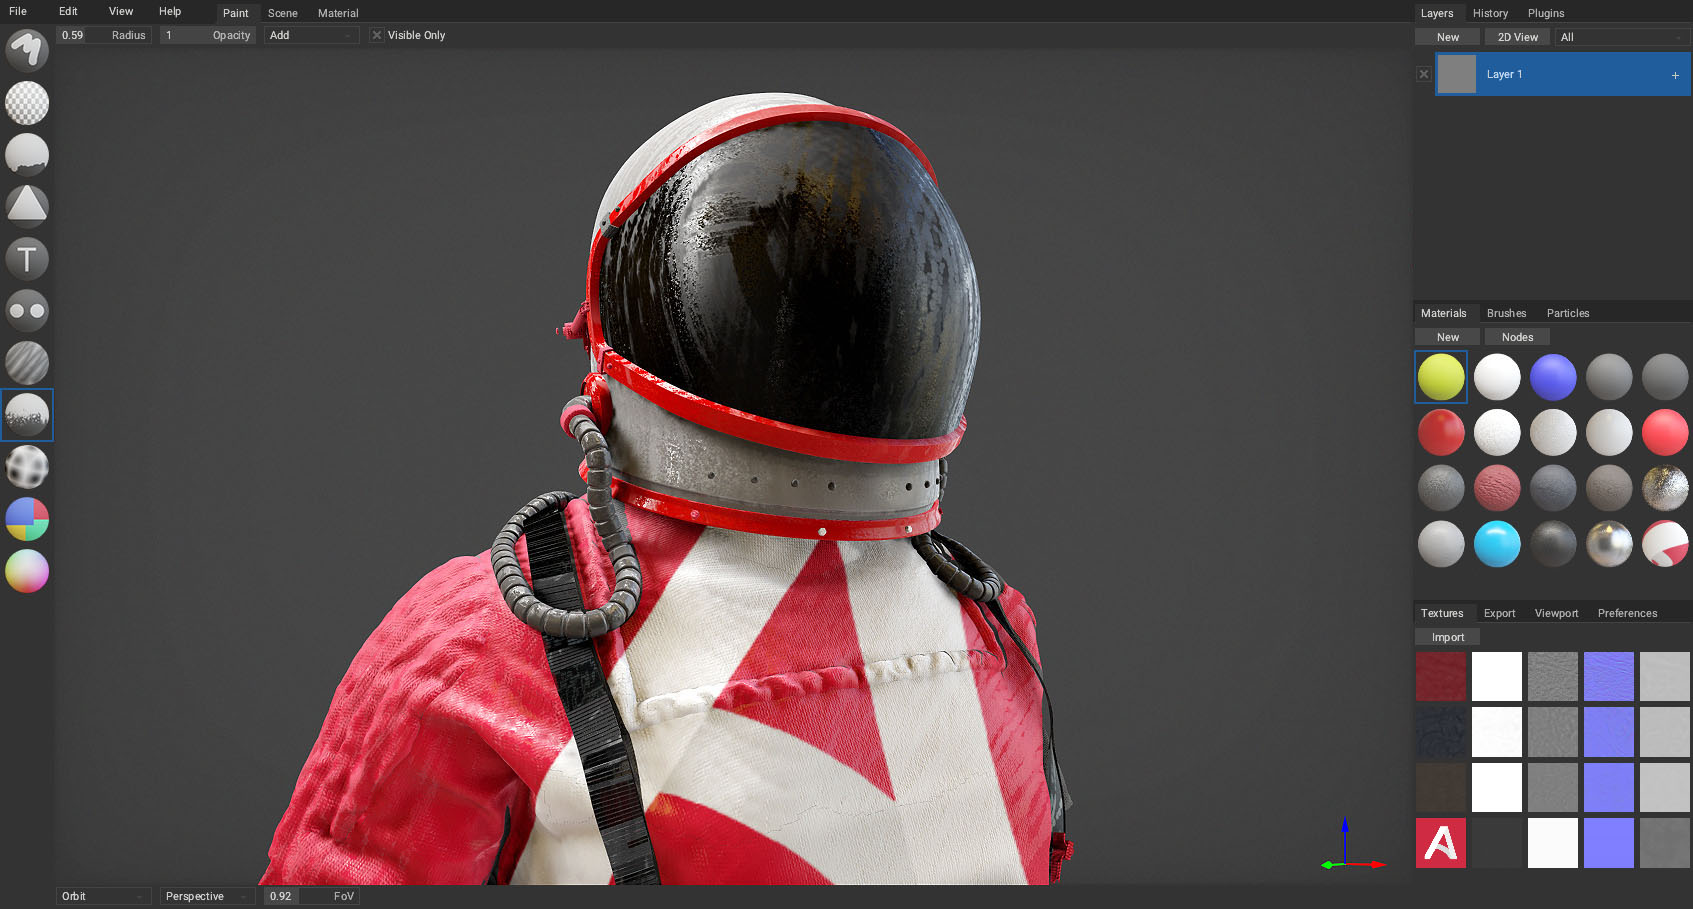The height and width of the screenshot is (909, 1693).
Task: Toggle Layer 1 visibility checkbox
Action: click(1424, 75)
